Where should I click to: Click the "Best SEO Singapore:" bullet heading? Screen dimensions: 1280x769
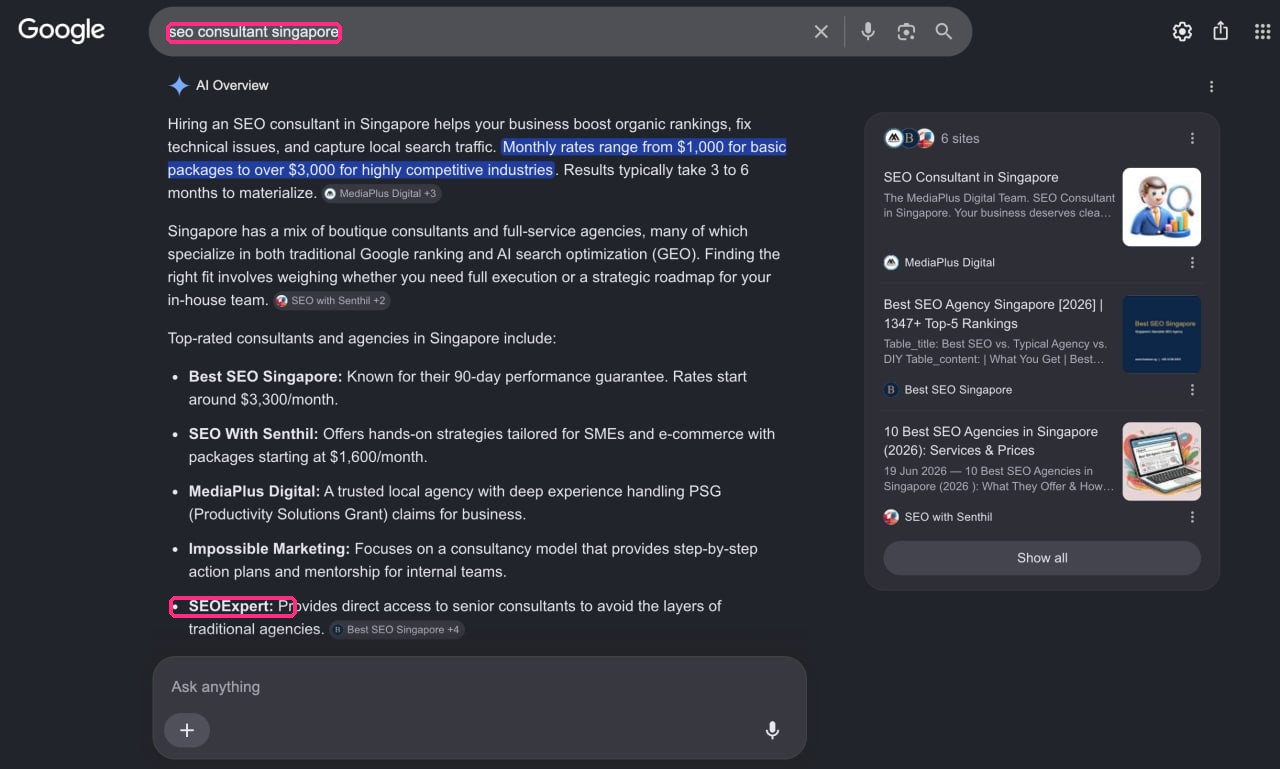[265, 377]
